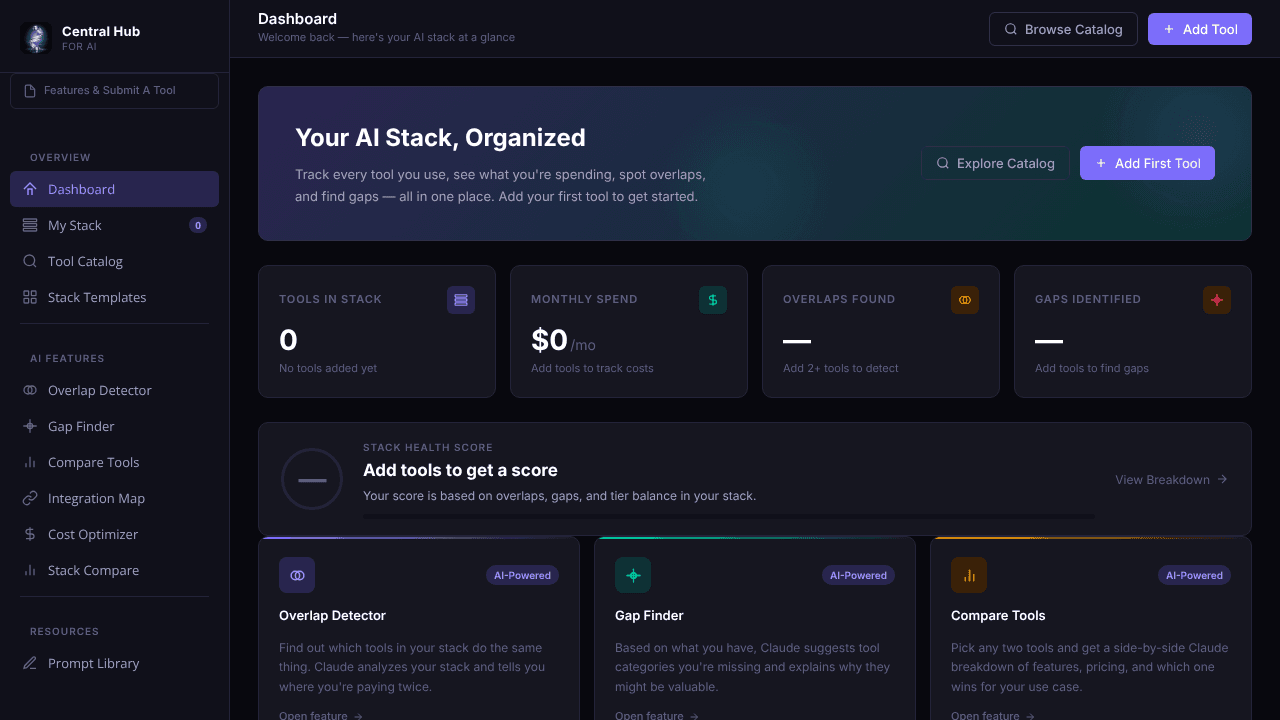Click the "Add 2+ tools to detect" text

pyautogui.click(x=841, y=368)
